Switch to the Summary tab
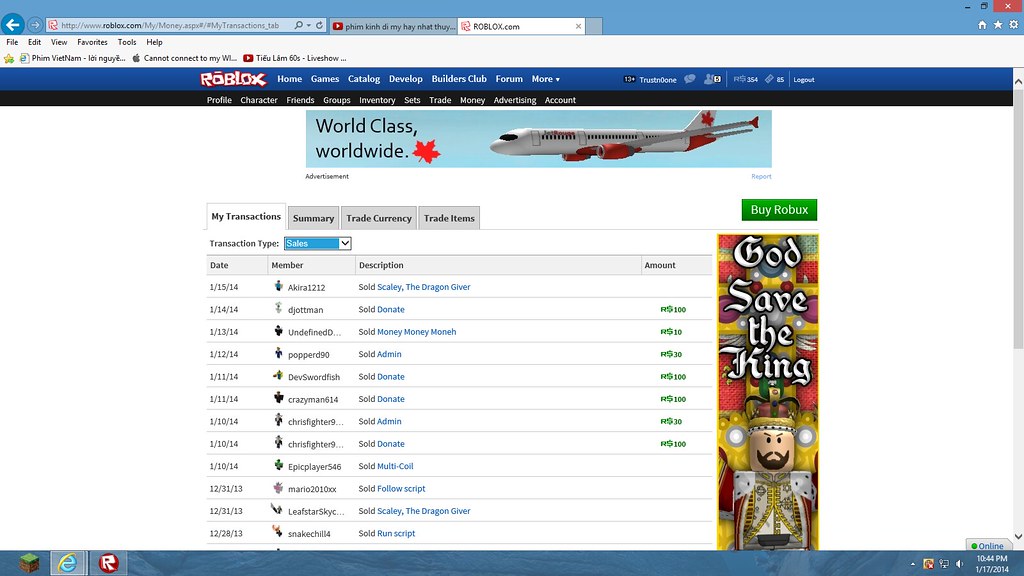The width and height of the screenshot is (1024, 576). click(x=313, y=218)
